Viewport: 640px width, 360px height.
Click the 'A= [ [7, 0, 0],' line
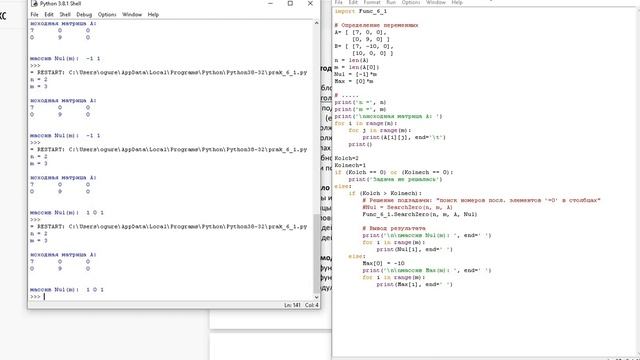point(360,32)
